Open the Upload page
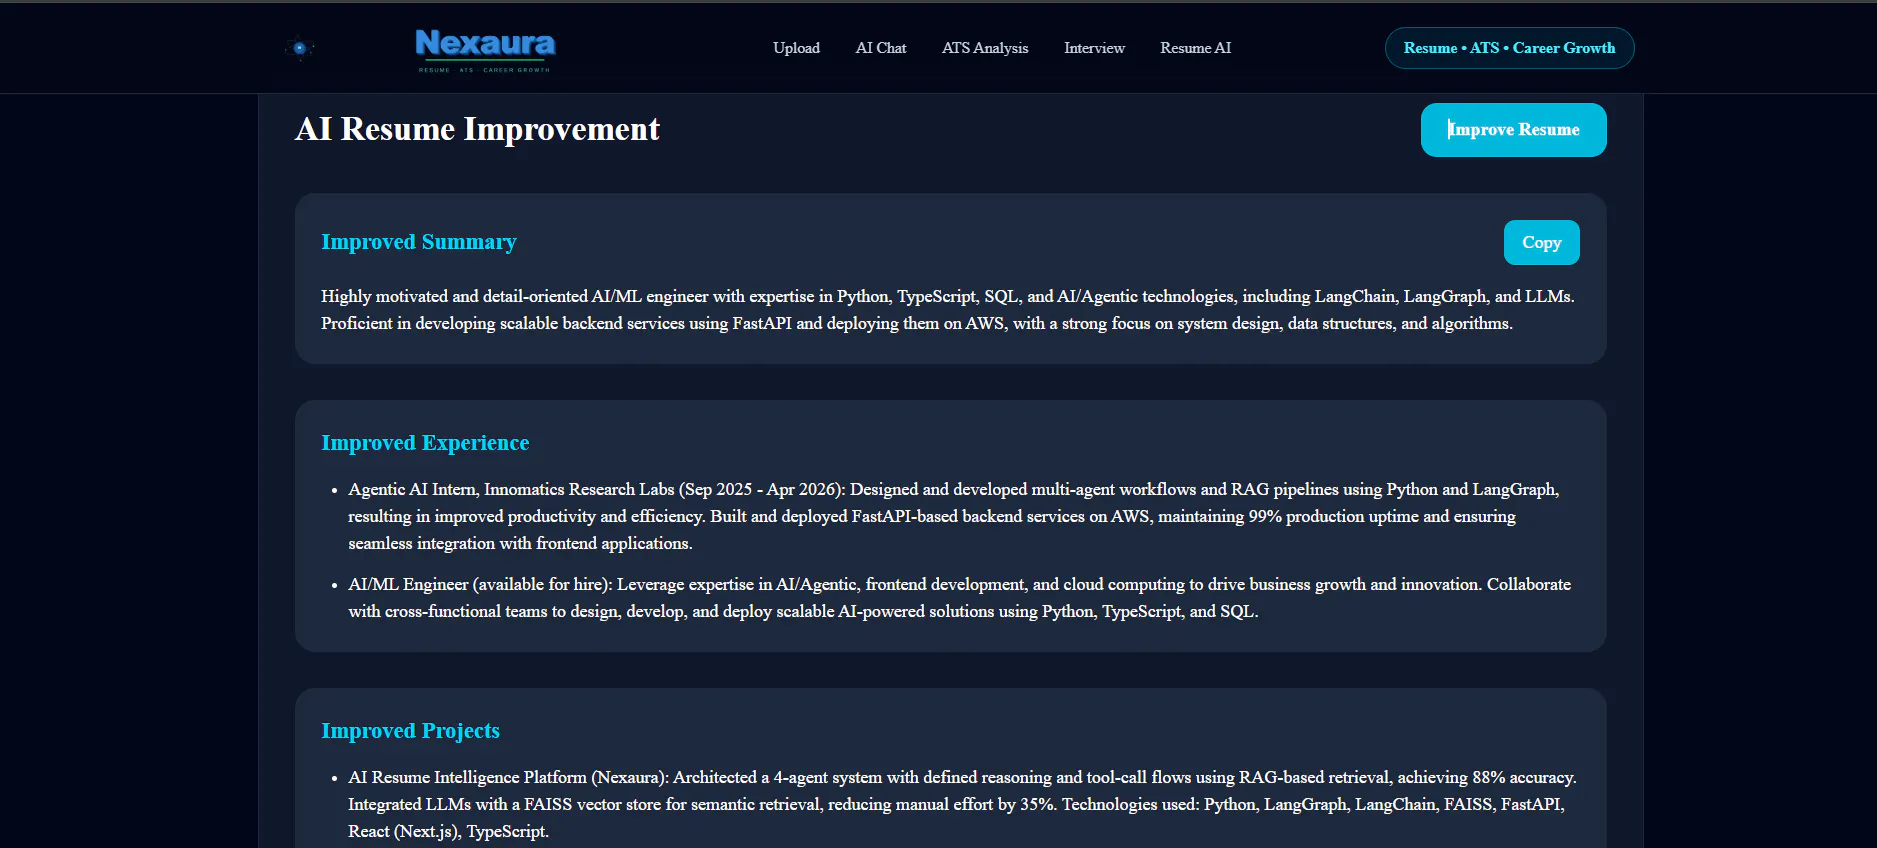Viewport: 1877px width, 848px height. pyautogui.click(x=796, y=48)
